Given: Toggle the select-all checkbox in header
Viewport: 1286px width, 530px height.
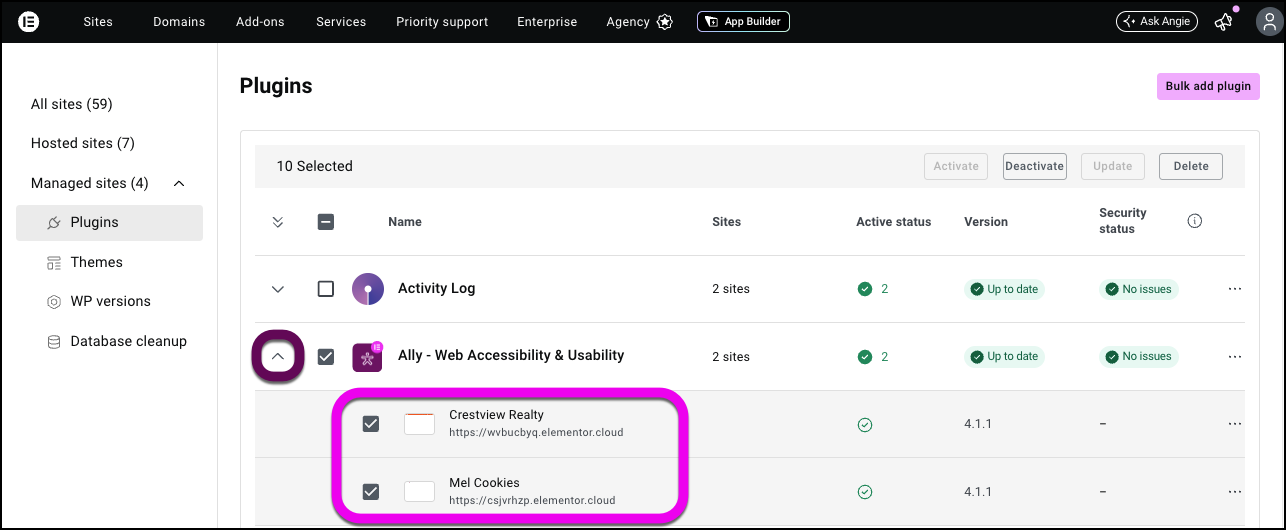Looking at the screenshot, I should pyautogui.click(x=326, y=222).
